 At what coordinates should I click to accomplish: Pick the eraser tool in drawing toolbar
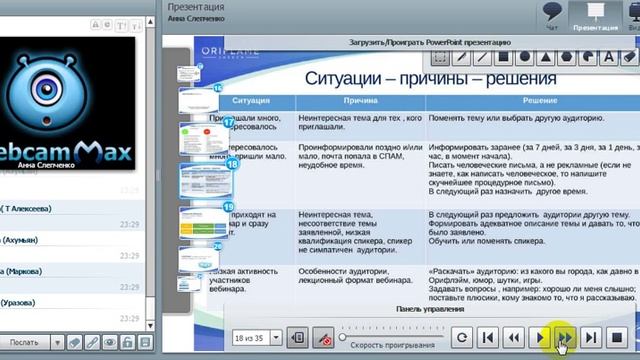click(630, 57)
